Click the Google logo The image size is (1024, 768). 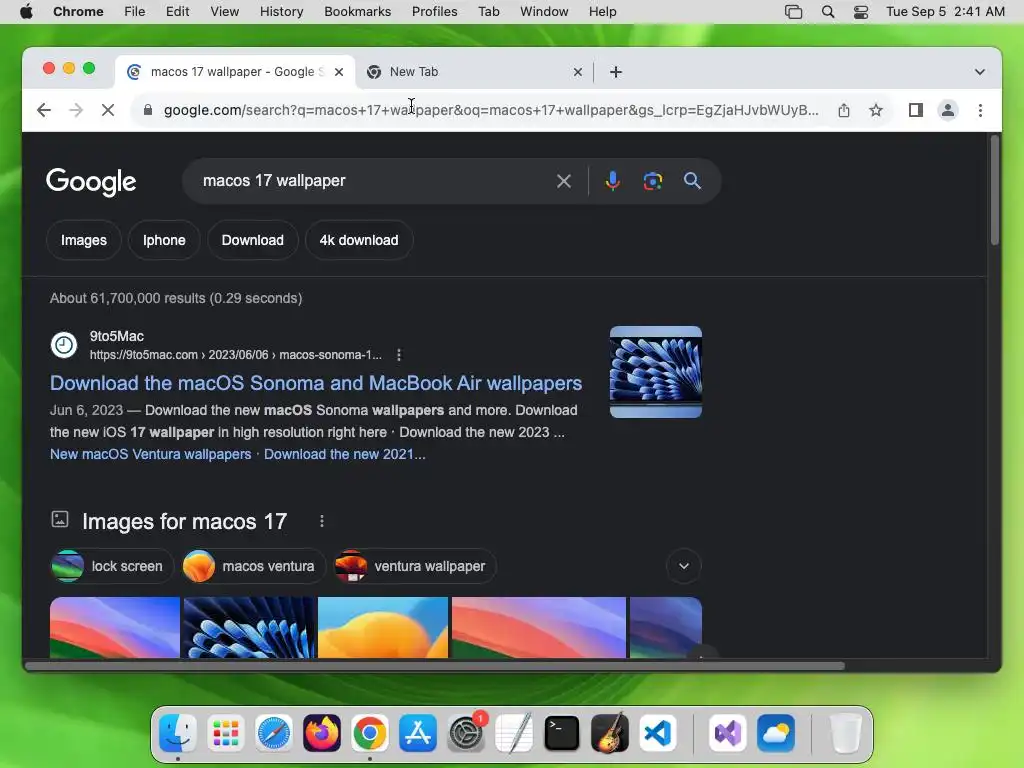91,182
